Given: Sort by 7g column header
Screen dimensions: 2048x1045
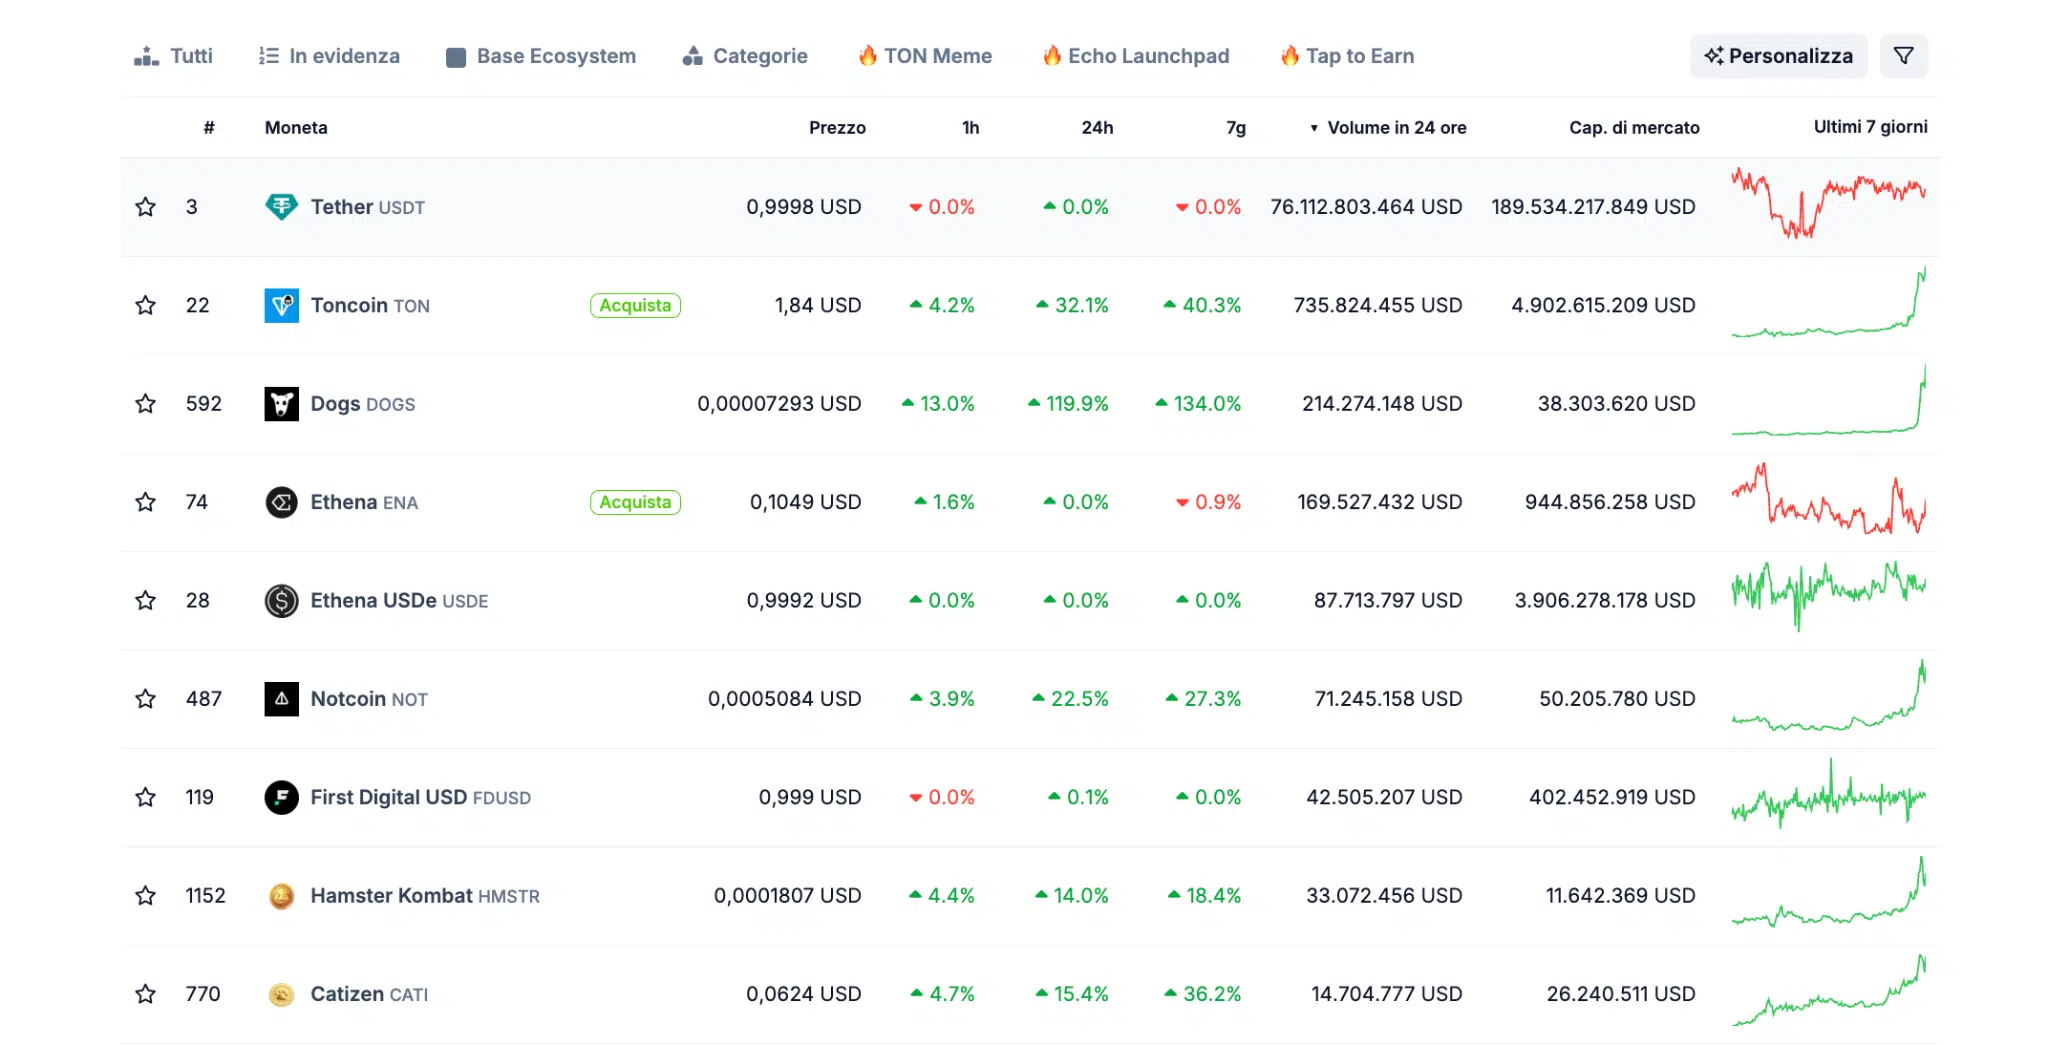Looking at the screenshot, I should 1236,128.
